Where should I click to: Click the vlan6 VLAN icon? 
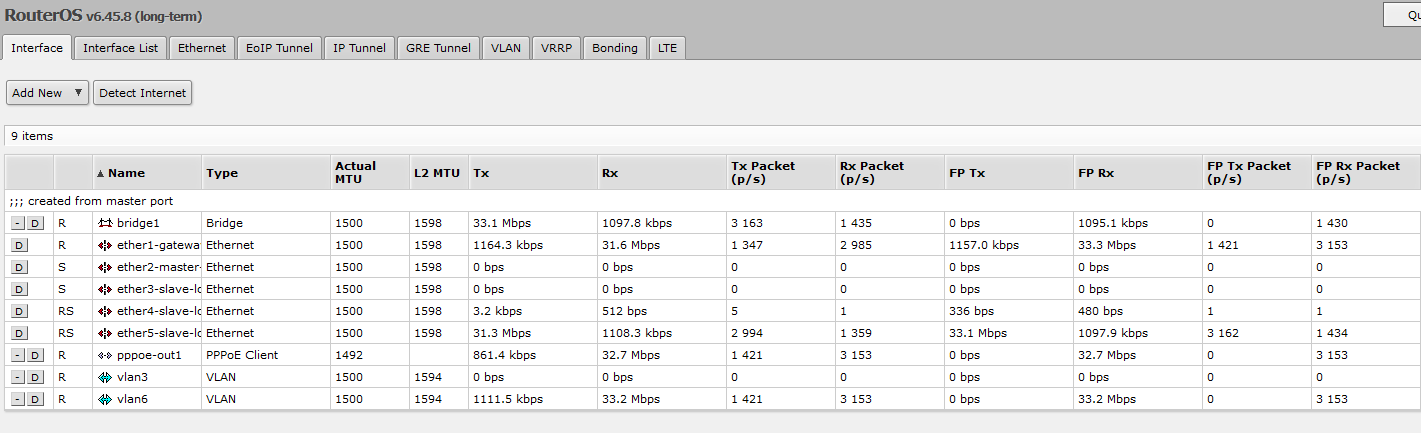(x=105, y=399)
